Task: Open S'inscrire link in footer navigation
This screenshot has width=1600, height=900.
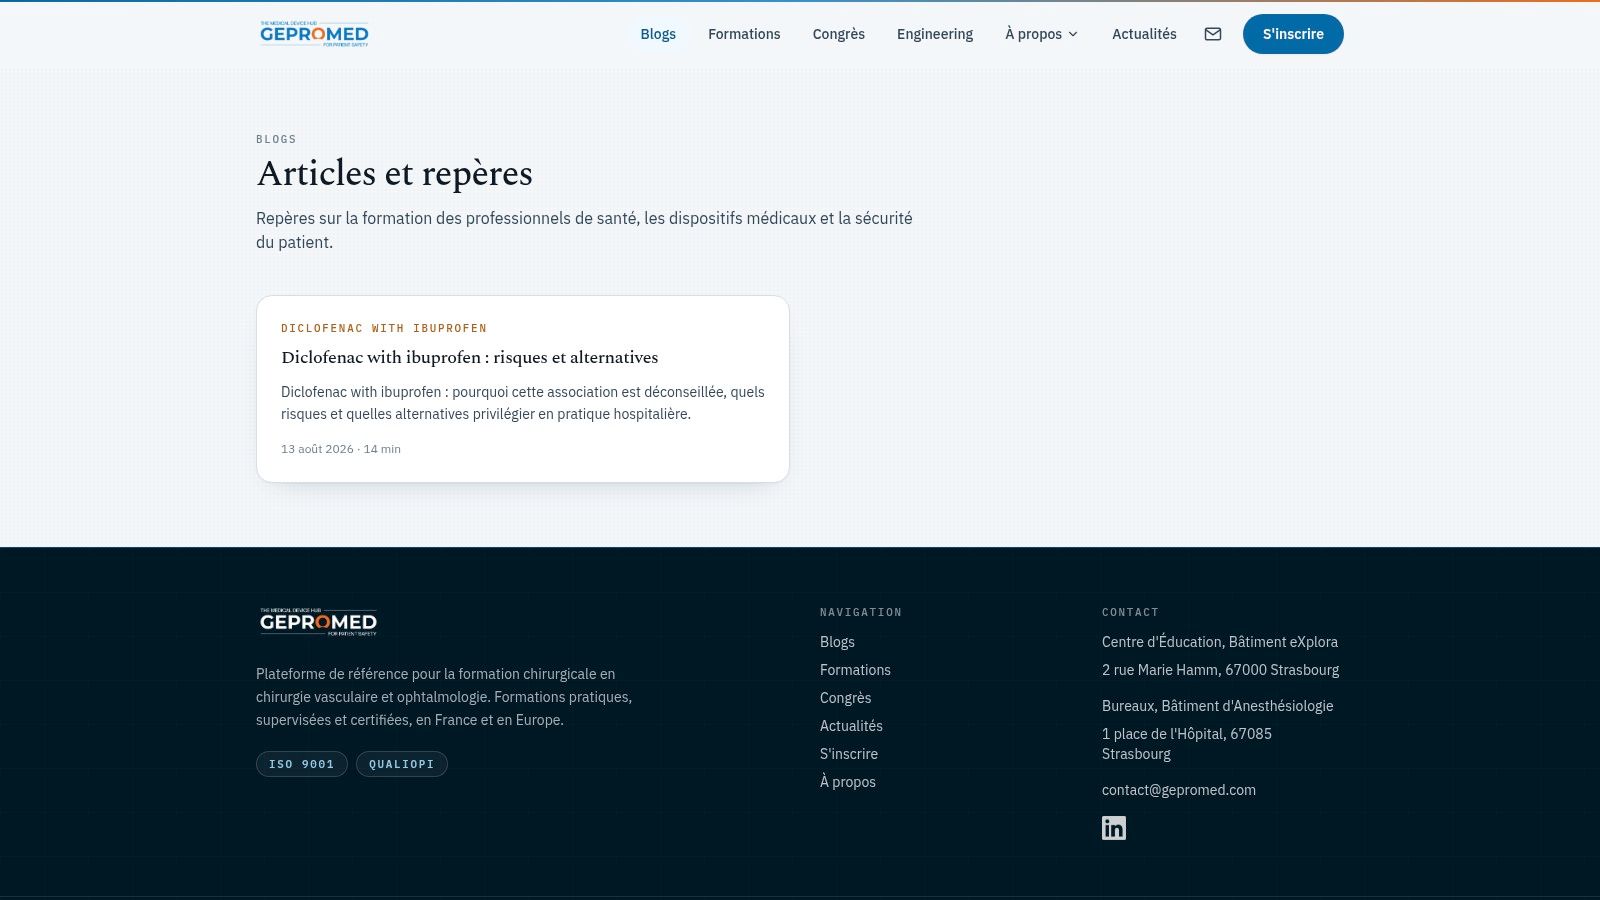Action: click(x=849, y=754)
